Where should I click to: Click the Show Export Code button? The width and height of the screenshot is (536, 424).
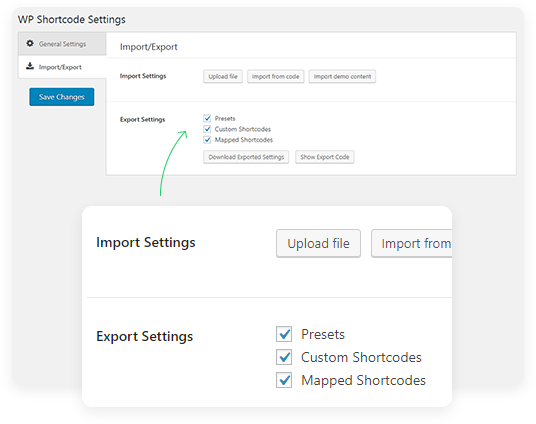coord(325,157)
